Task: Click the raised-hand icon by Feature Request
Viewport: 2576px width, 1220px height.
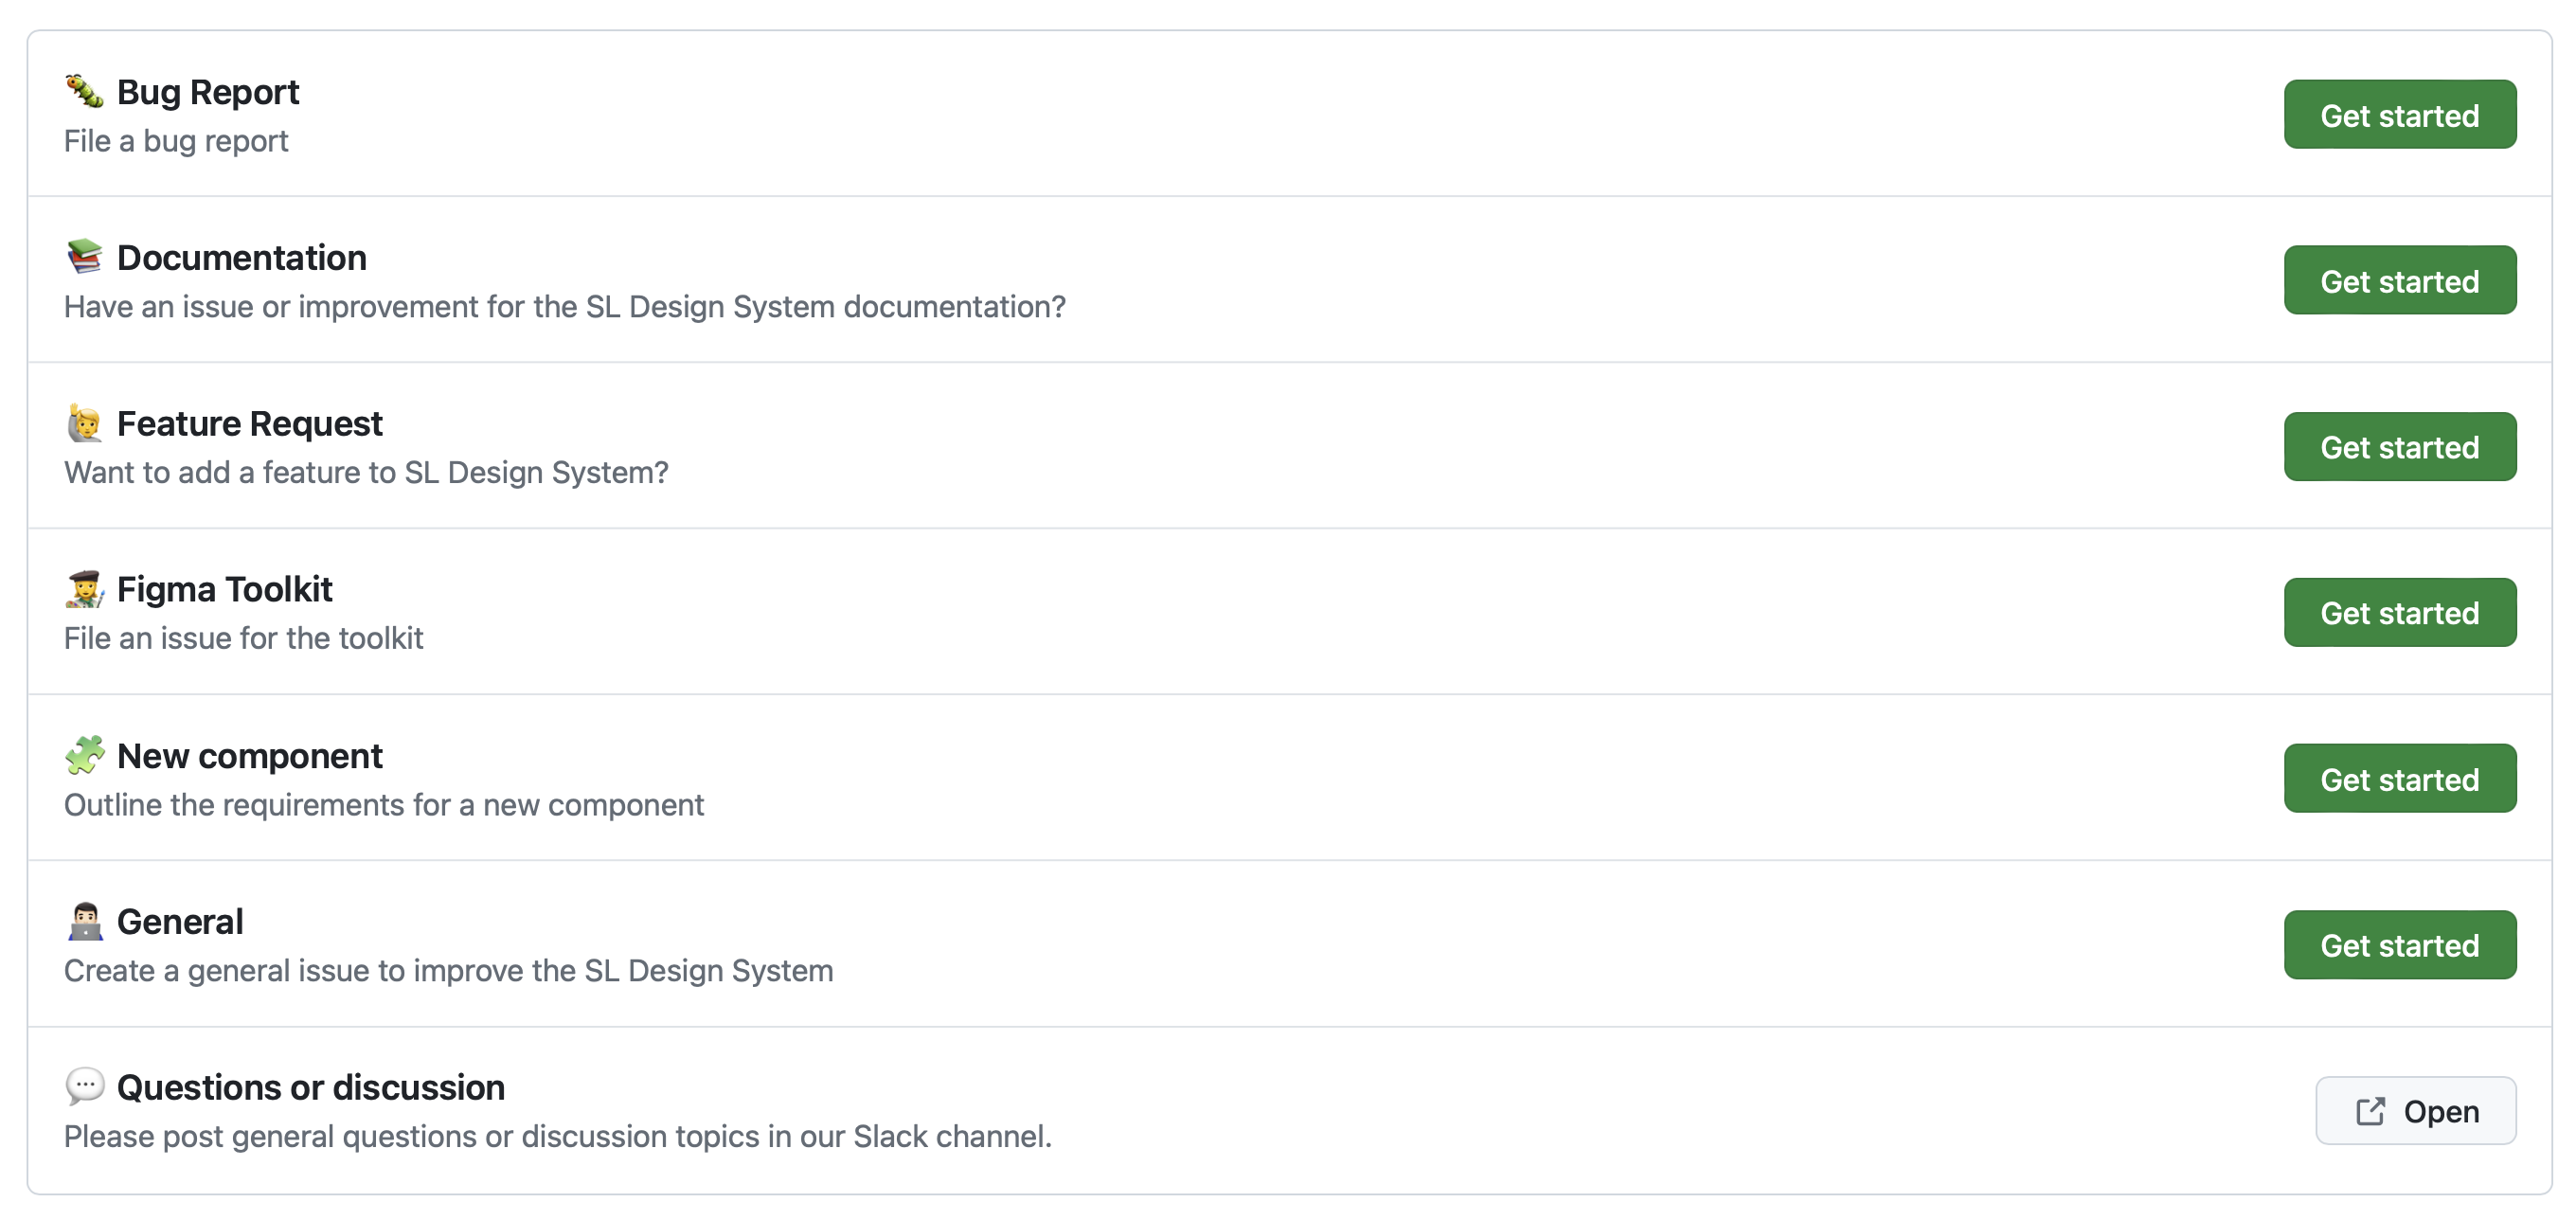Action: point(84,423)
